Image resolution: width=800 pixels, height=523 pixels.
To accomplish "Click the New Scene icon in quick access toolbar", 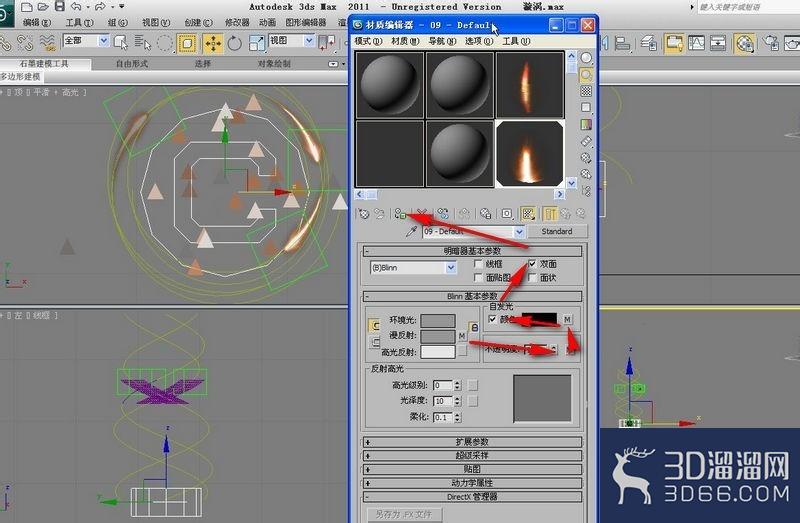I will click(x=27, y=7).
